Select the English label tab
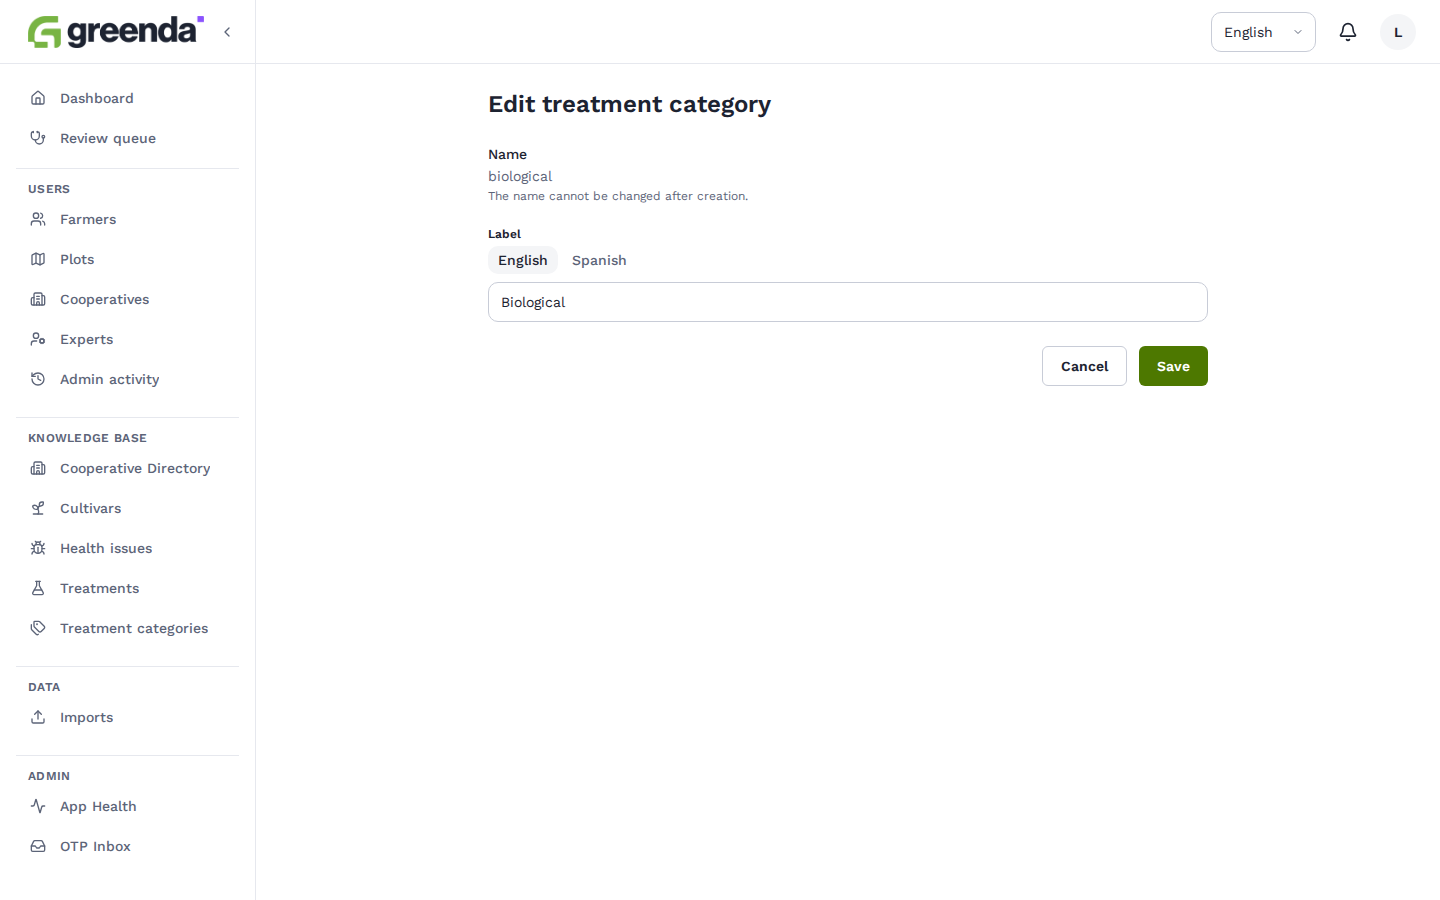Viewport: 1440px width, 900px height. click(523, 260)
